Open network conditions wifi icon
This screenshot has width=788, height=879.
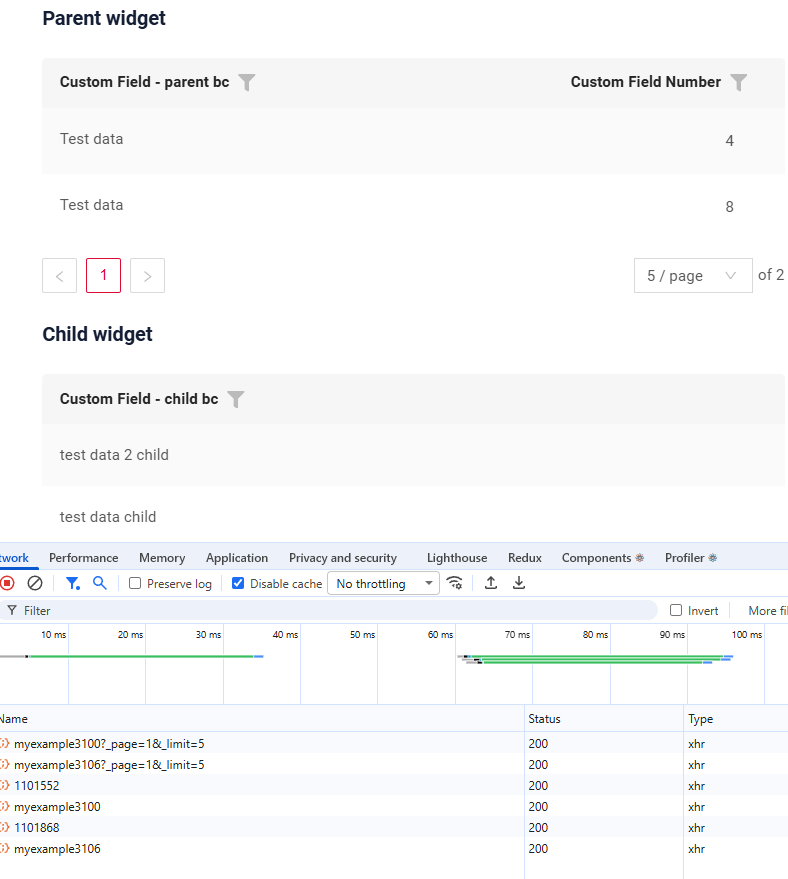[x=455, y=583]
